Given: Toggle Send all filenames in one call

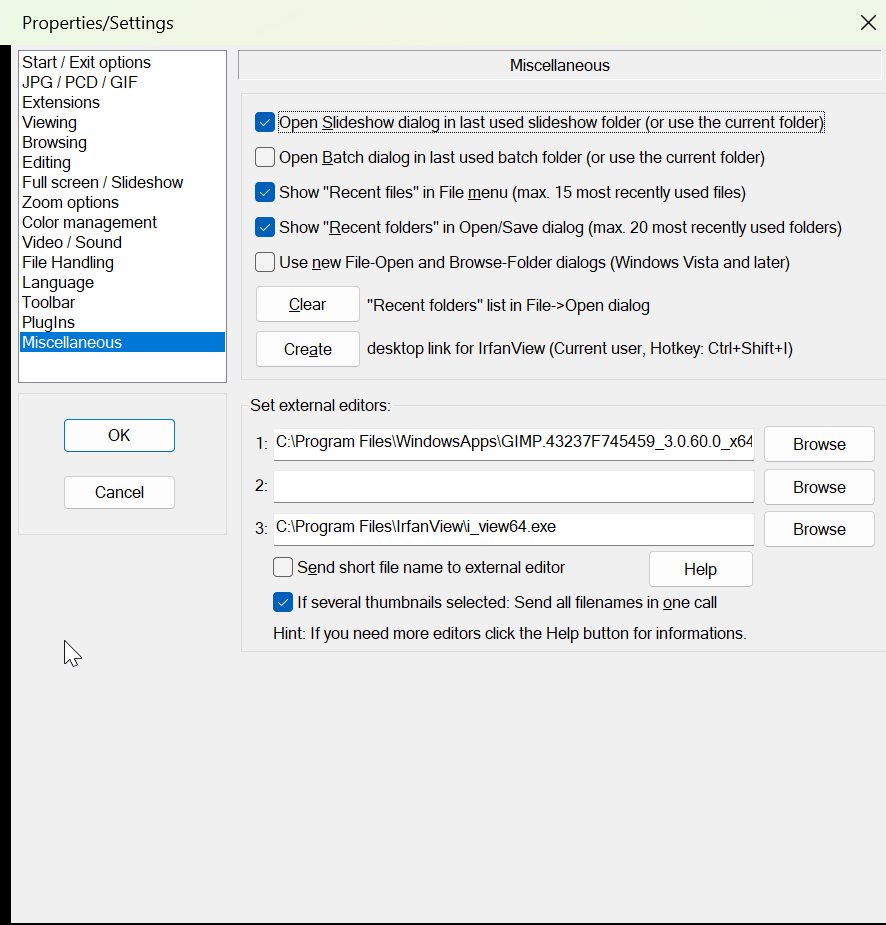Looking at the screenshot, I should pos(283,603).
